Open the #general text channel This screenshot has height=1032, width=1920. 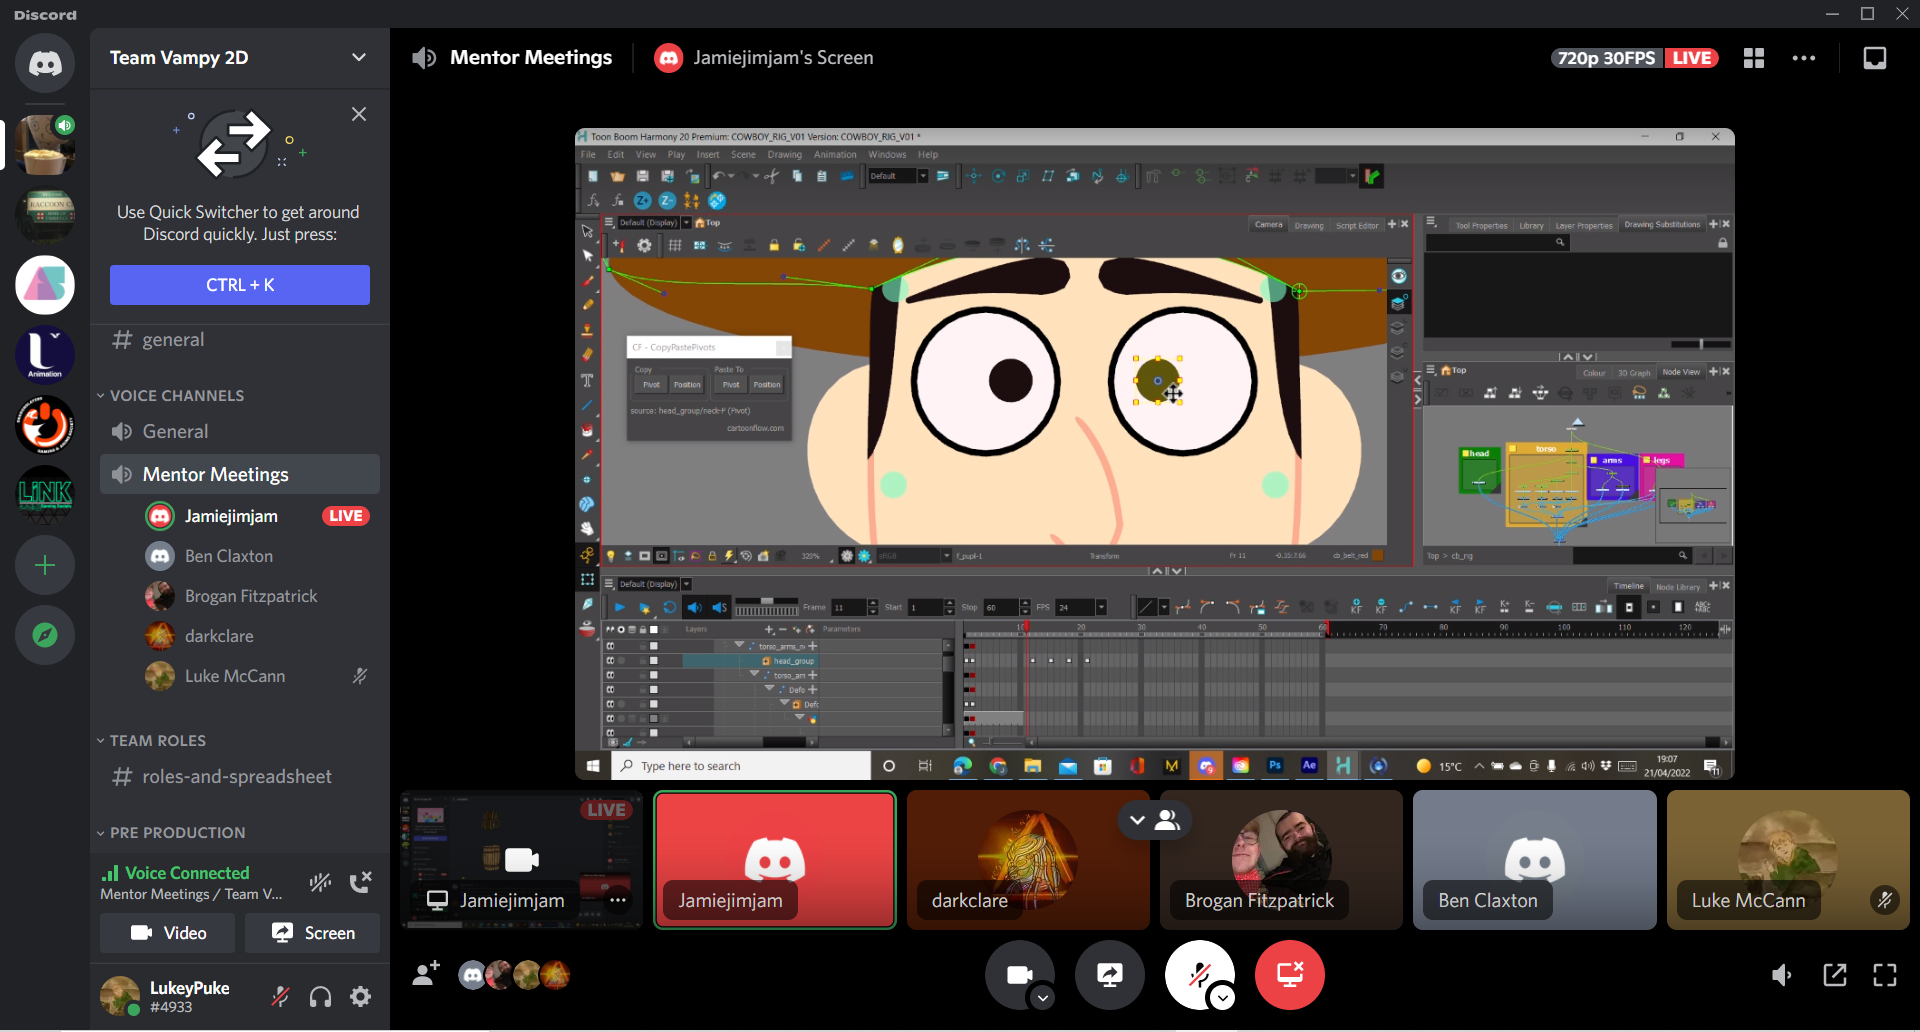[240, 340]
